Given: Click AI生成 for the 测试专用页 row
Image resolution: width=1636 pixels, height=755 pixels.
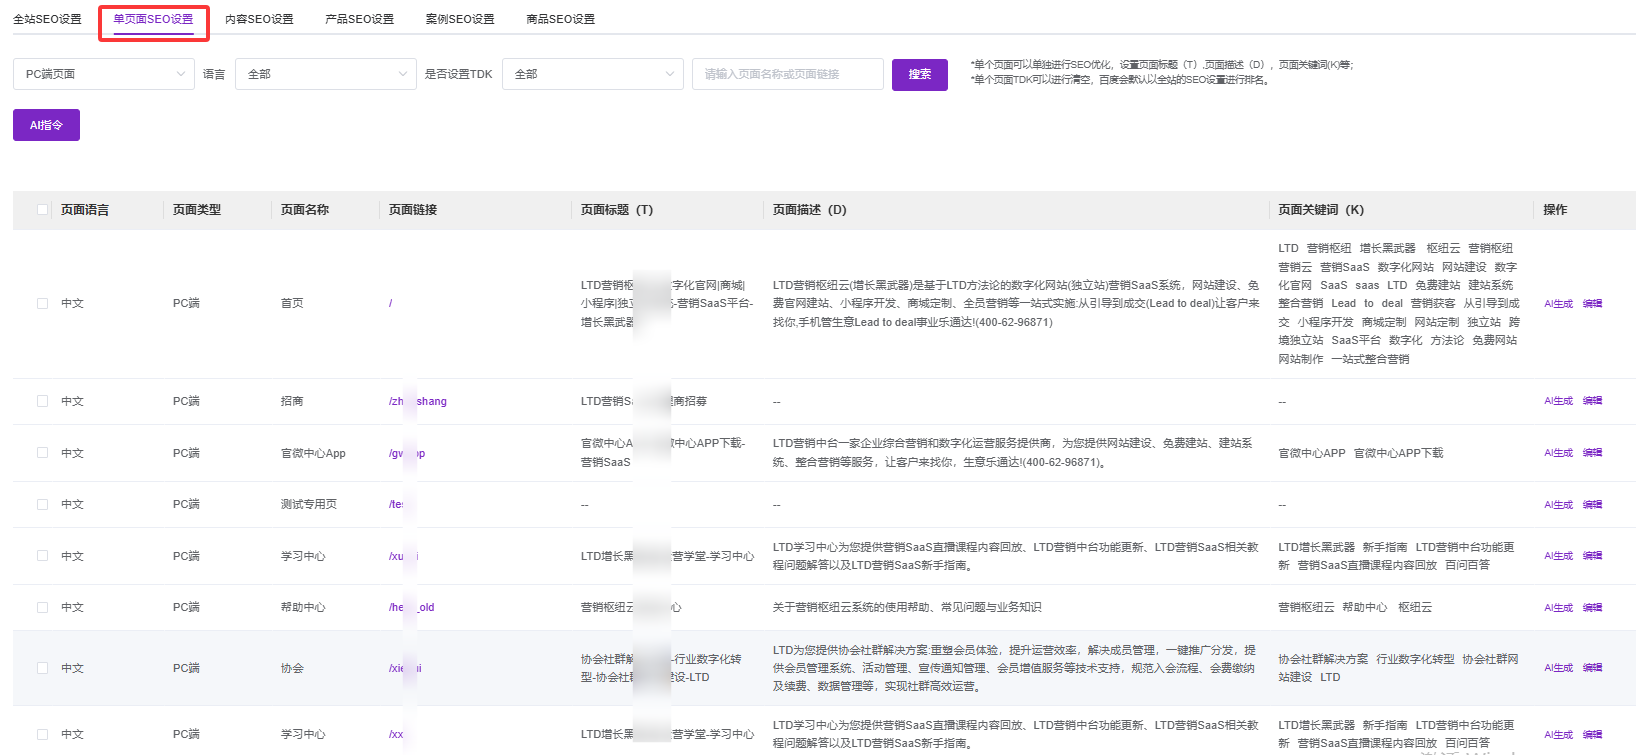Looking at the screenshot, I should tap(1558, 505).
